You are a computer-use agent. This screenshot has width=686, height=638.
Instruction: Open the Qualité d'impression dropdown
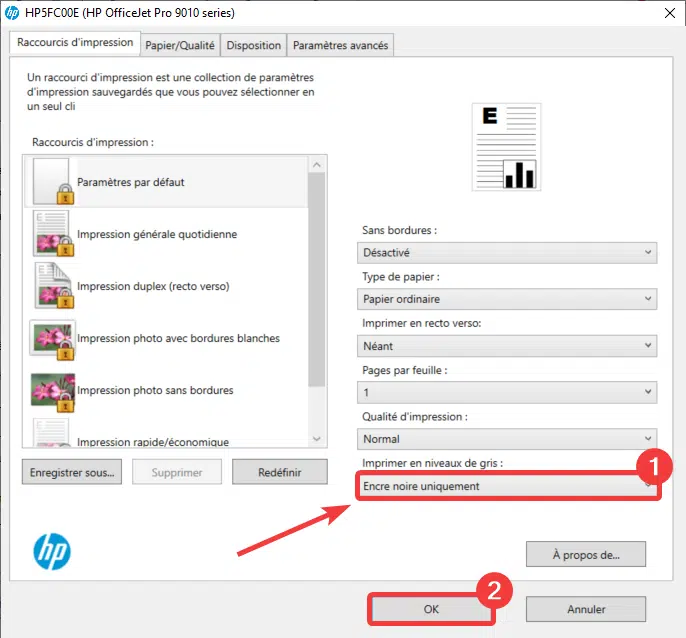click(507, 439)
